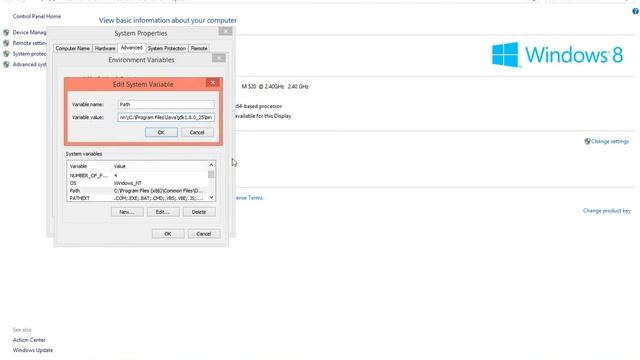Click Cancel in Environment Variables dialog
Image resolution: width=640 pixels, height=360 pixels.
pos(204,234)
